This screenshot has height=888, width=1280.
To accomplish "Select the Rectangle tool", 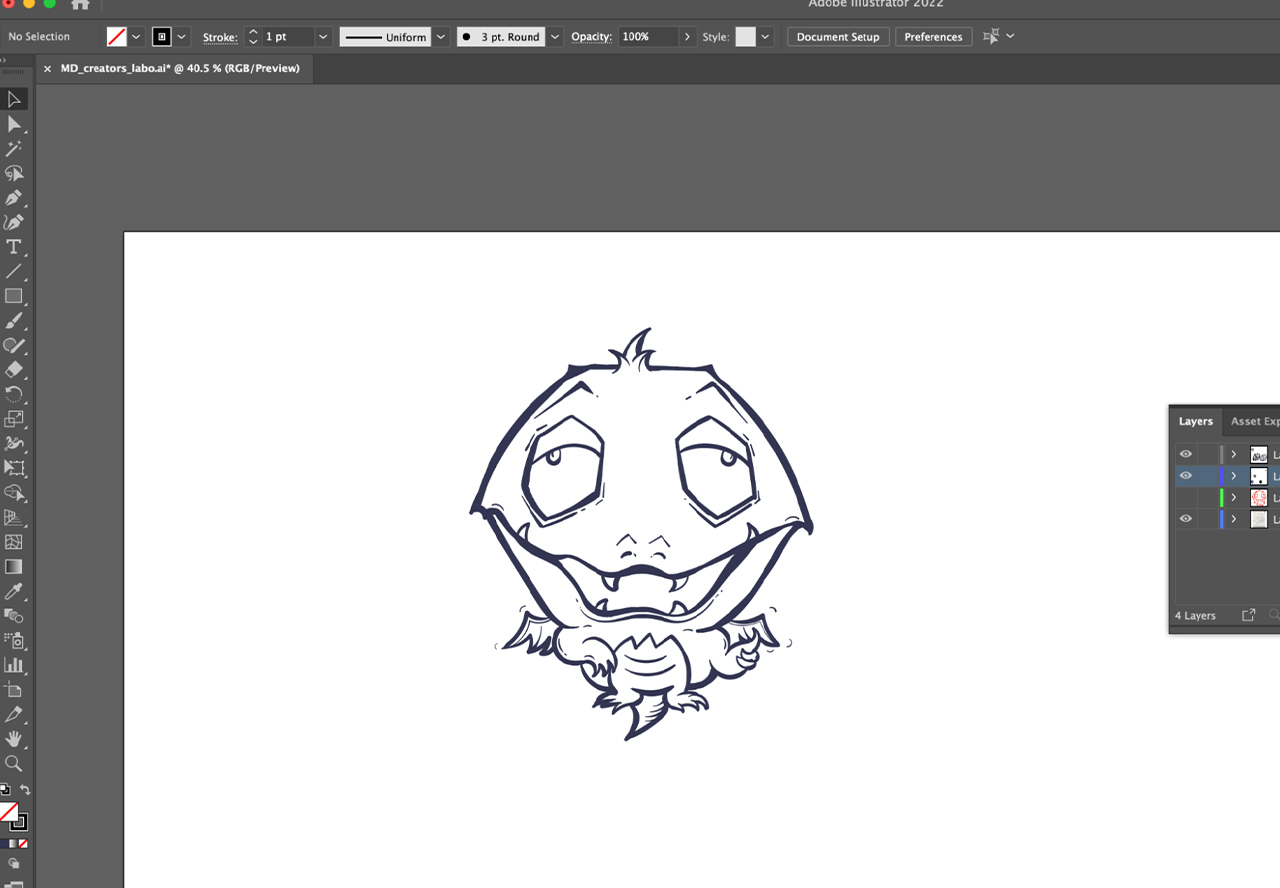I will pyautogui.click(x=14, y=296).
